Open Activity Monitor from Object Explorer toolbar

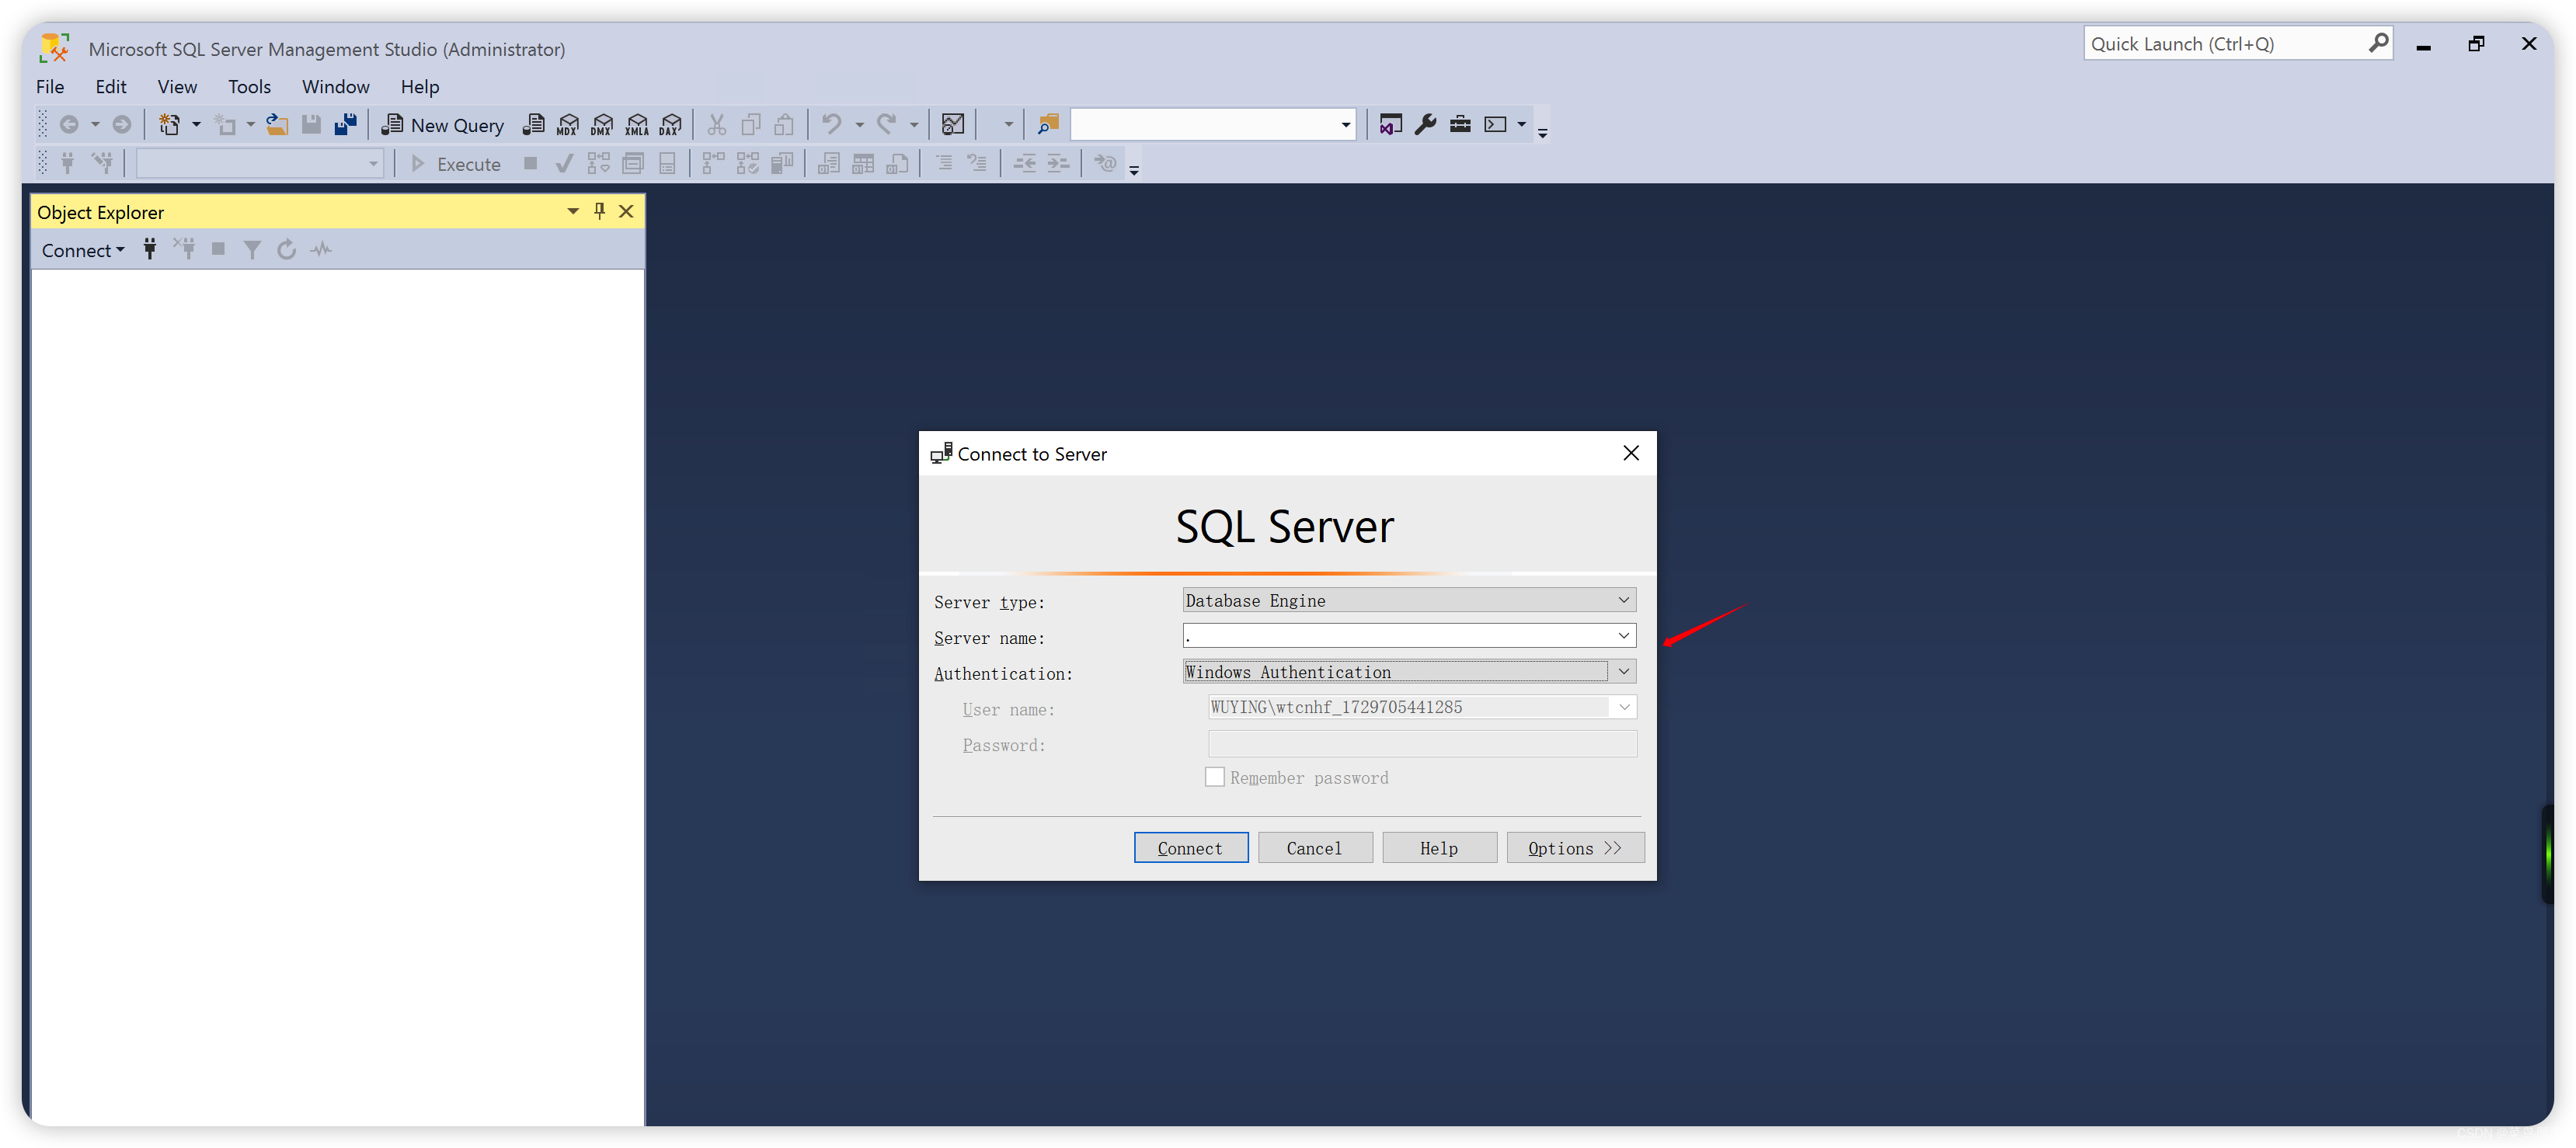[x=321, y=249]
